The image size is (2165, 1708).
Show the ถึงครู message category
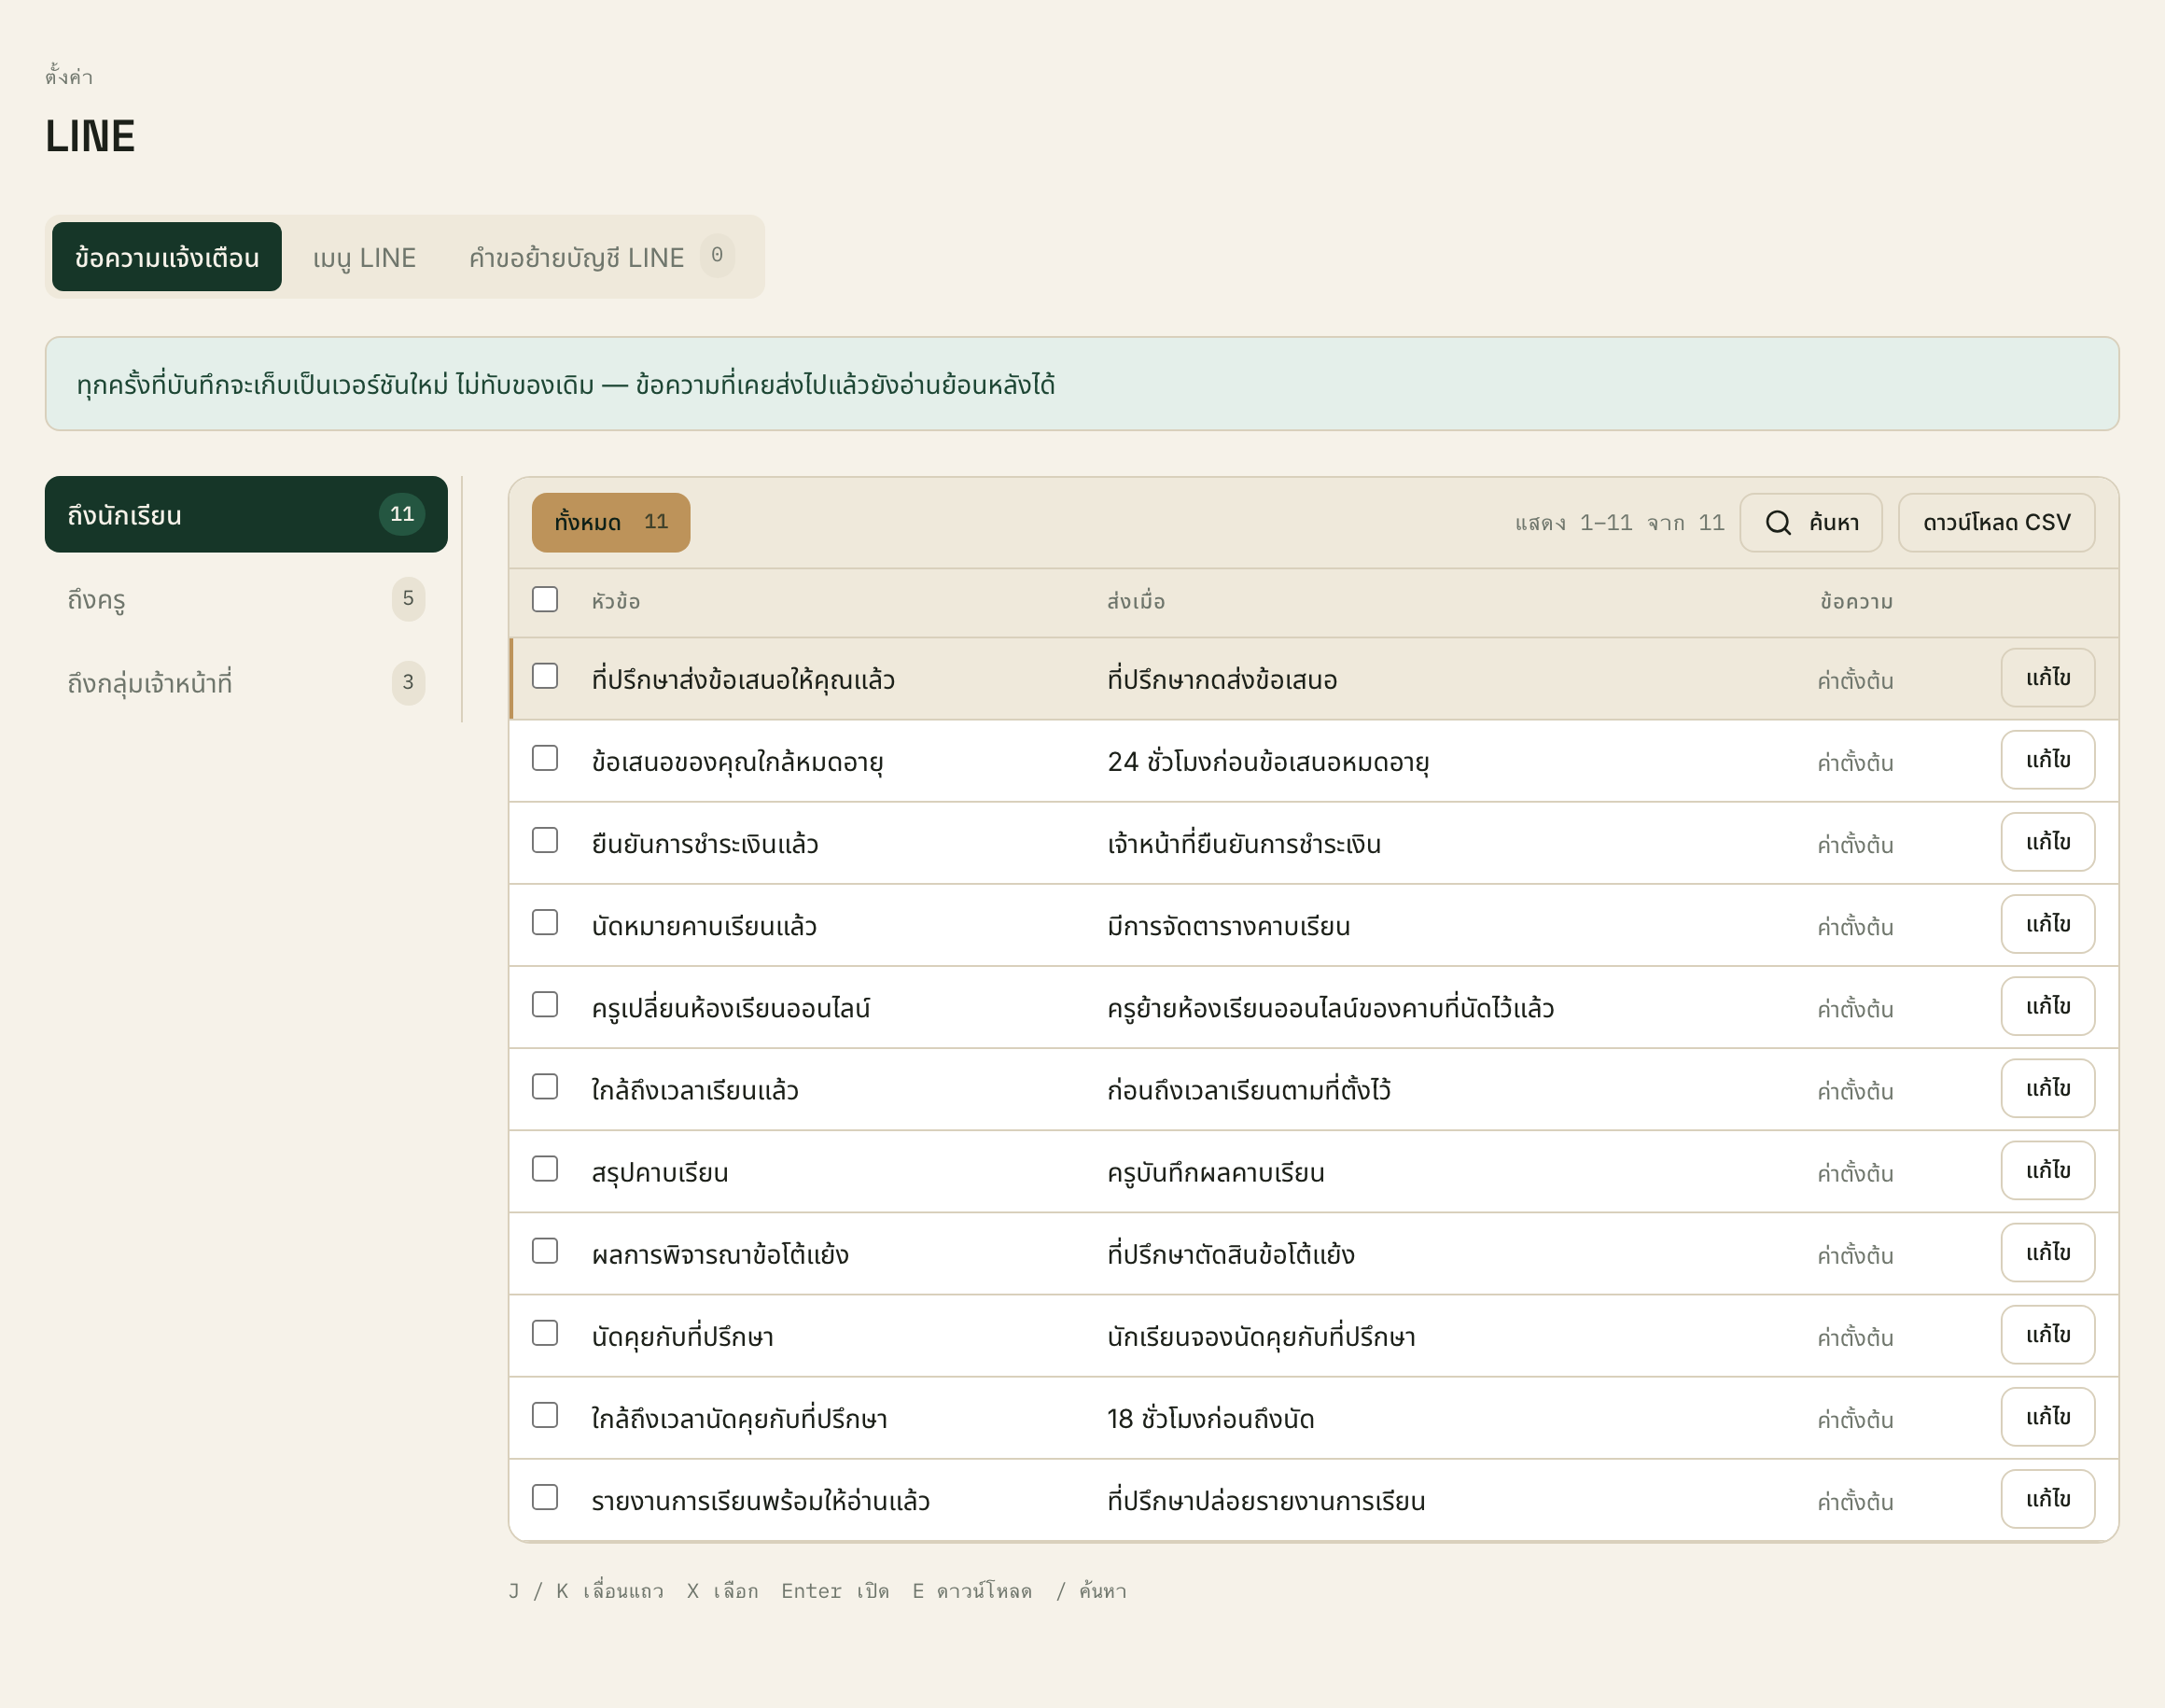tap(246, 598)
